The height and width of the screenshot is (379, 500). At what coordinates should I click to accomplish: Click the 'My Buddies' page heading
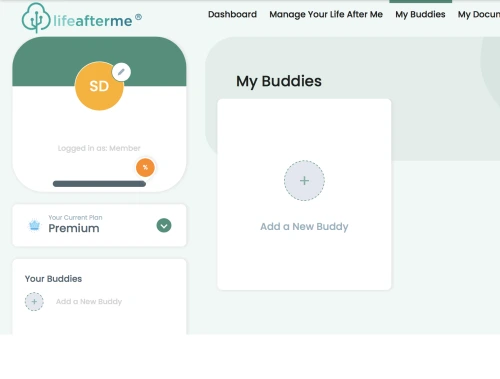279,81
